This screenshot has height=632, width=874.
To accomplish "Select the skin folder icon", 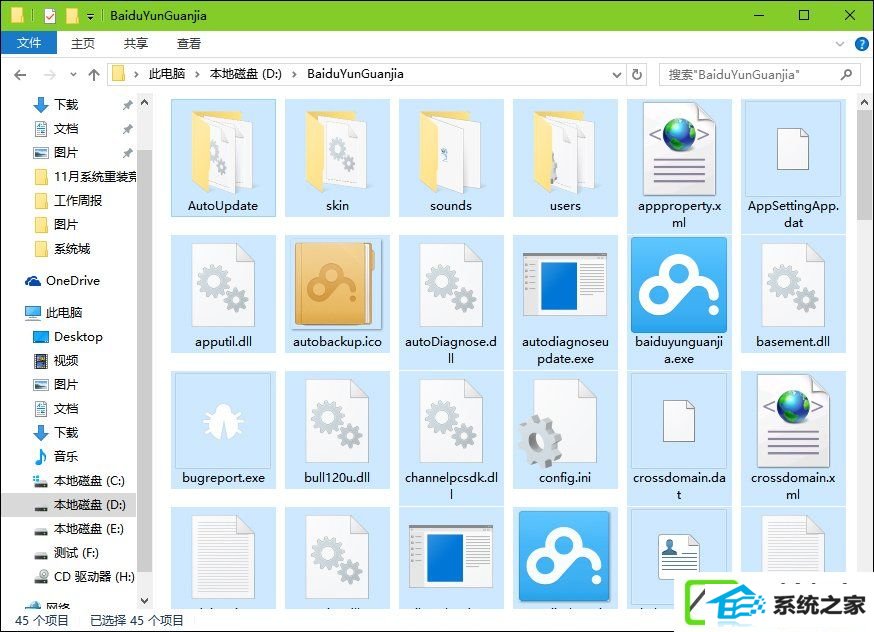I will pos(337,150).
